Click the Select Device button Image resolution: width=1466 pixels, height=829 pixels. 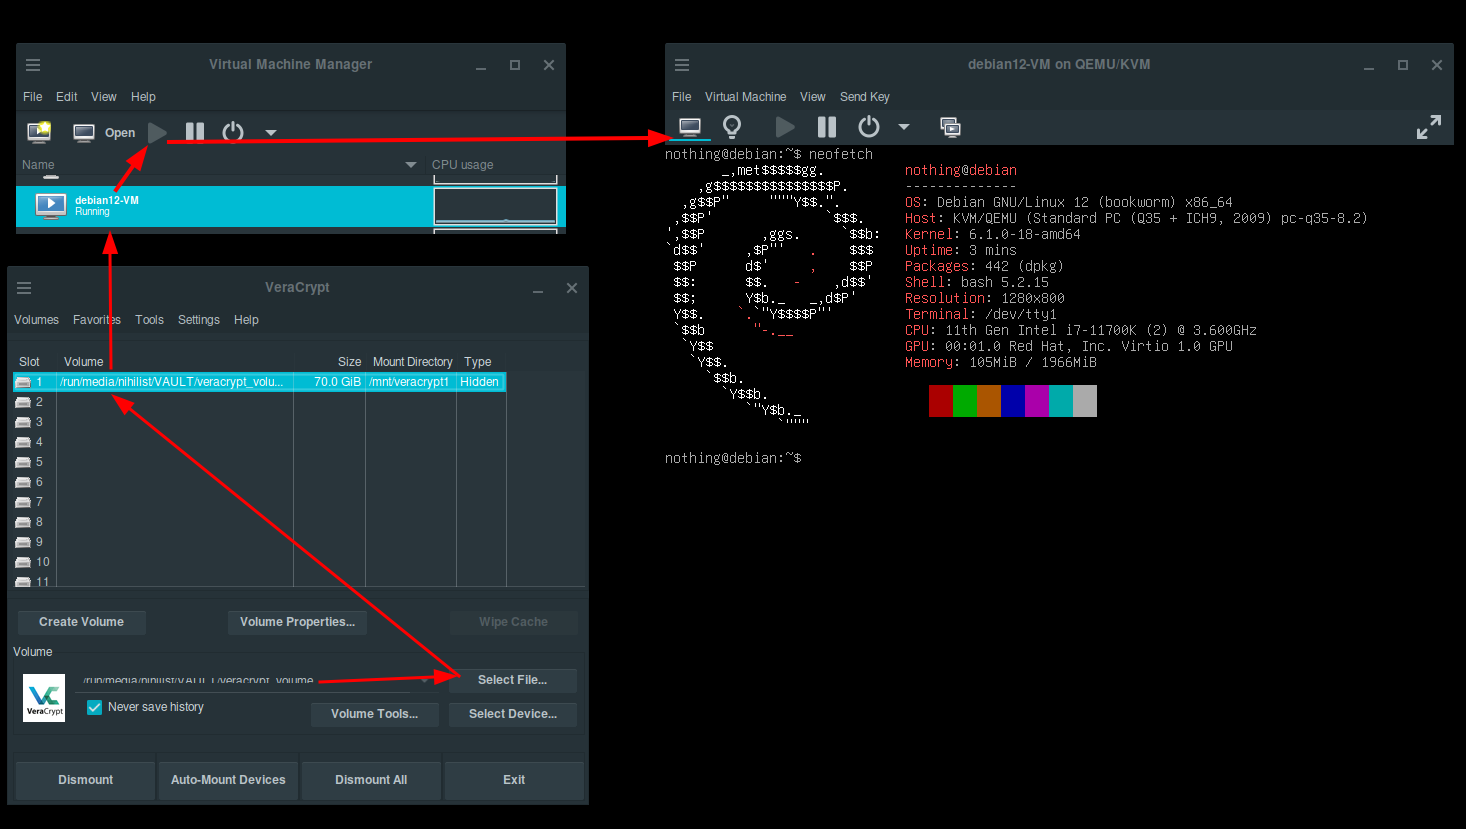pos(512,714)
